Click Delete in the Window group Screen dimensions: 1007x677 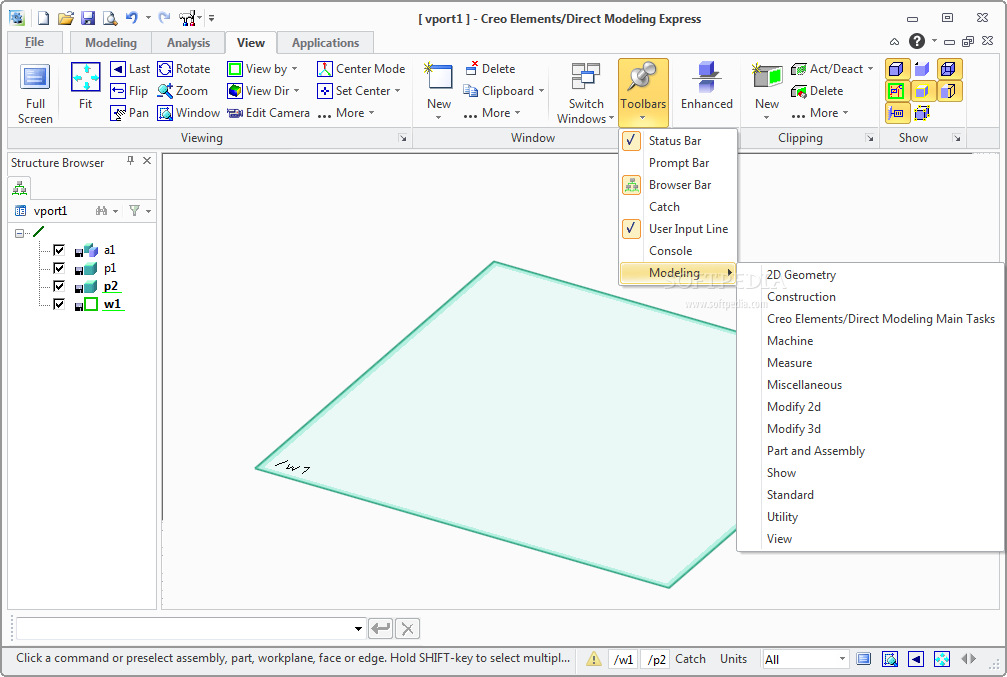click(x=490, y=69)
